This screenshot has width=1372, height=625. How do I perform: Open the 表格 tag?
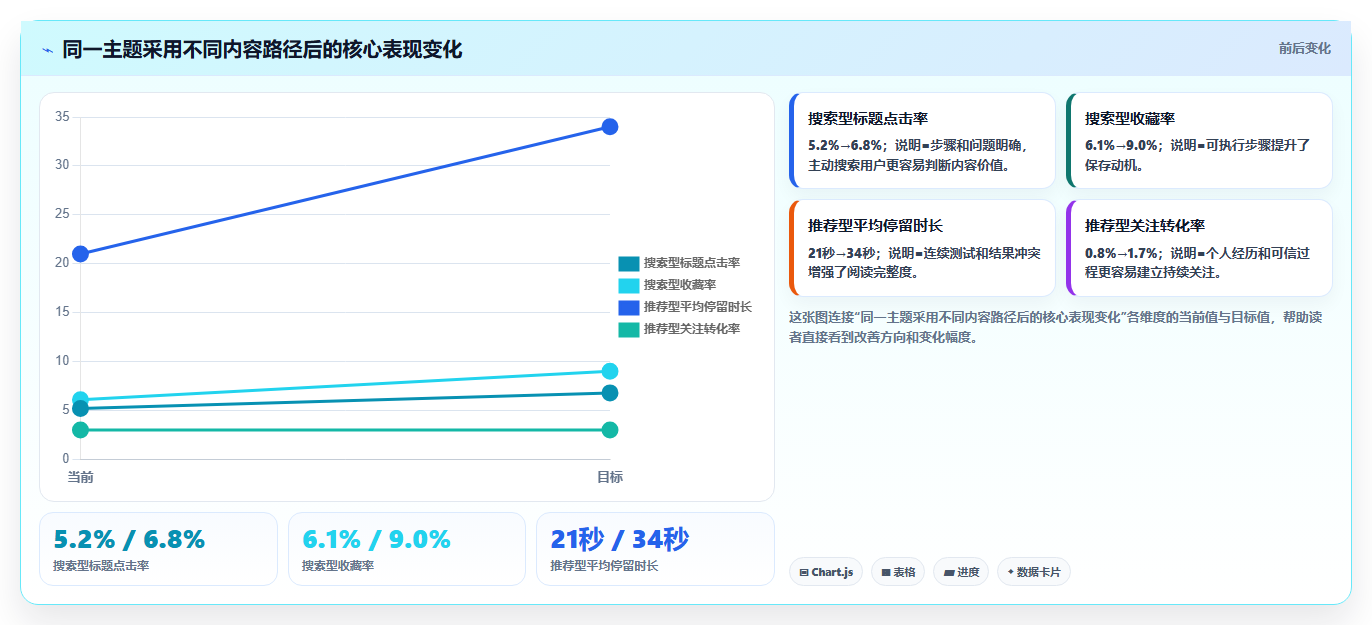898,572
